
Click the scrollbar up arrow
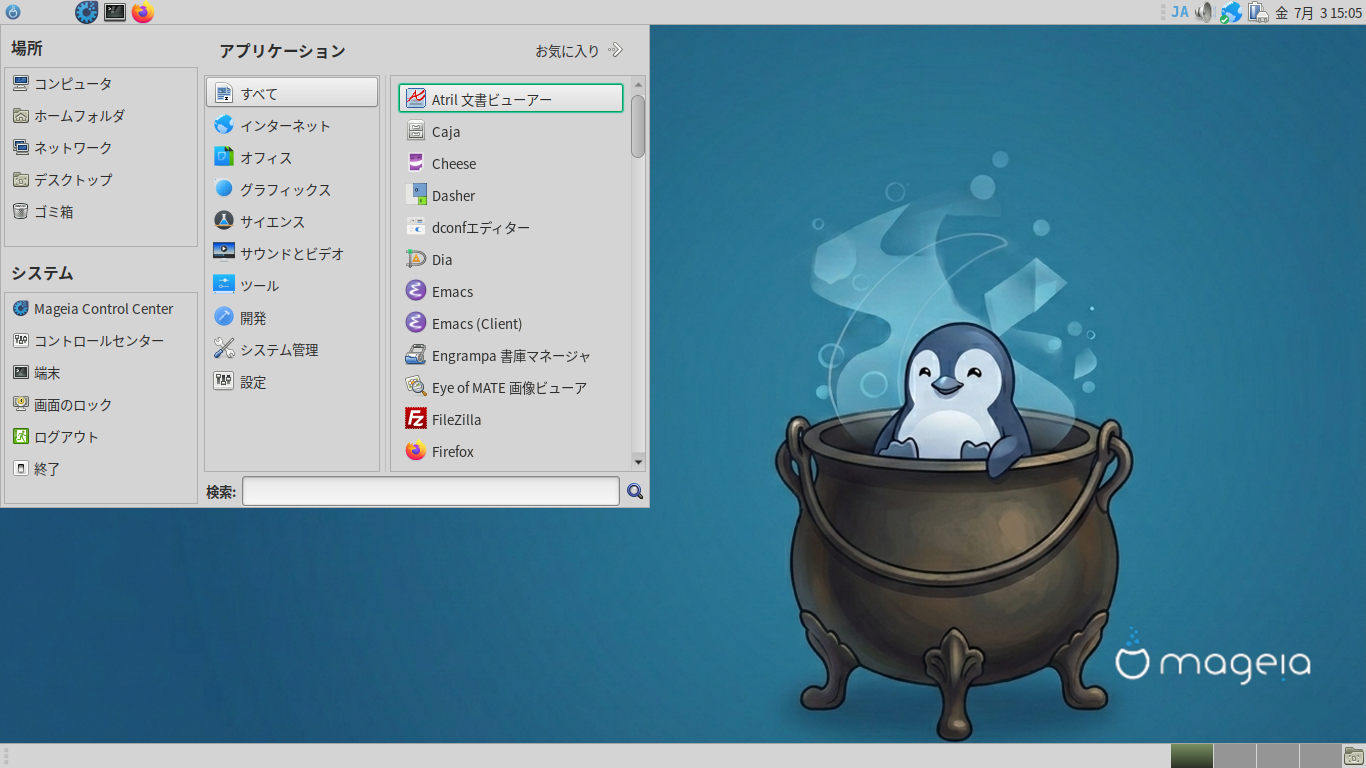coord(638,84)
